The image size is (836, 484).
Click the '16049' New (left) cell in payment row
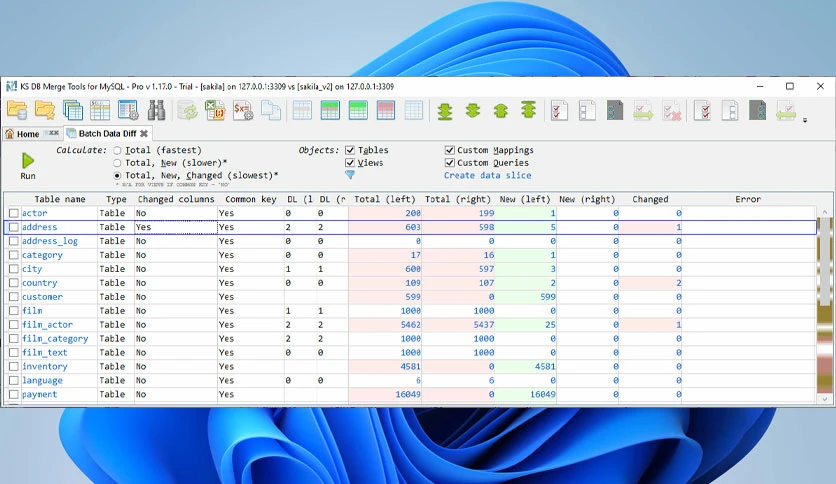[x=526, y=394]
